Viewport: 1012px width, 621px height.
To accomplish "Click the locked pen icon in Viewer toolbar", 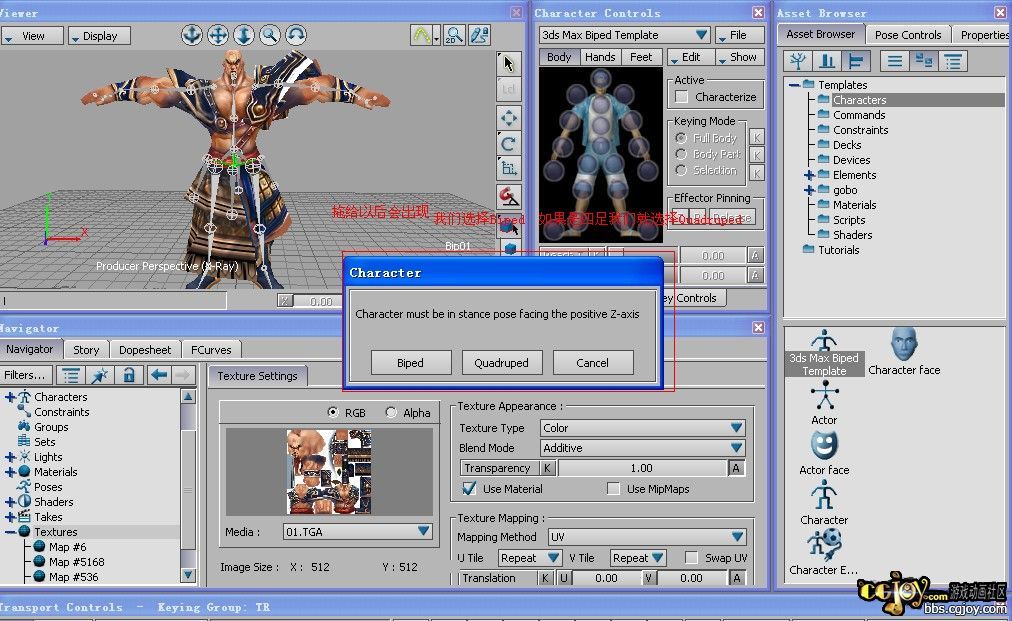I will (480, 35).
